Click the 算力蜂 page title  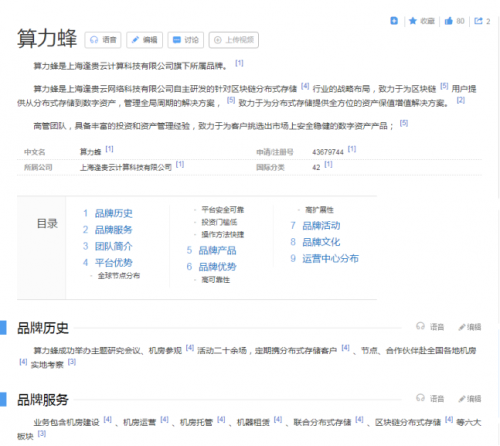[x=47, y=38]
